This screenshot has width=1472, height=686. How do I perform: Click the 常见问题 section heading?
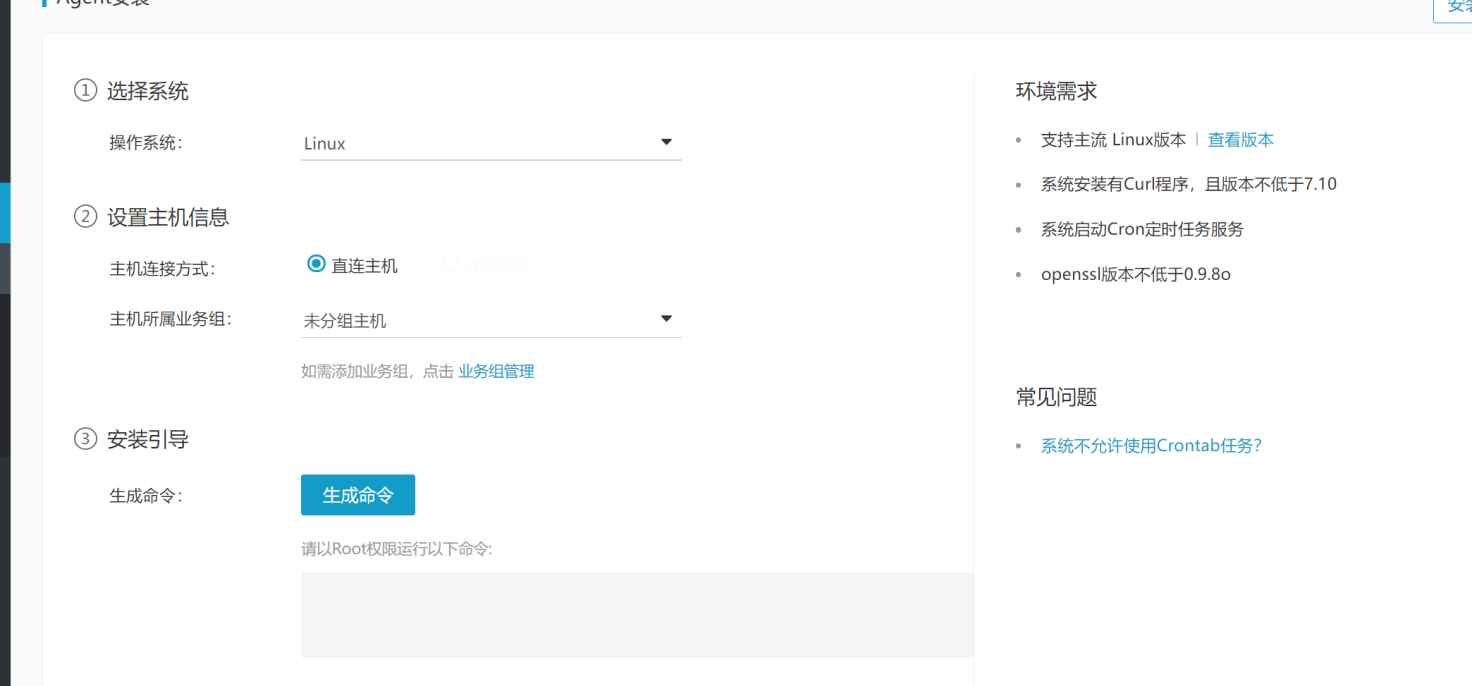click(x=1056, y=397)
